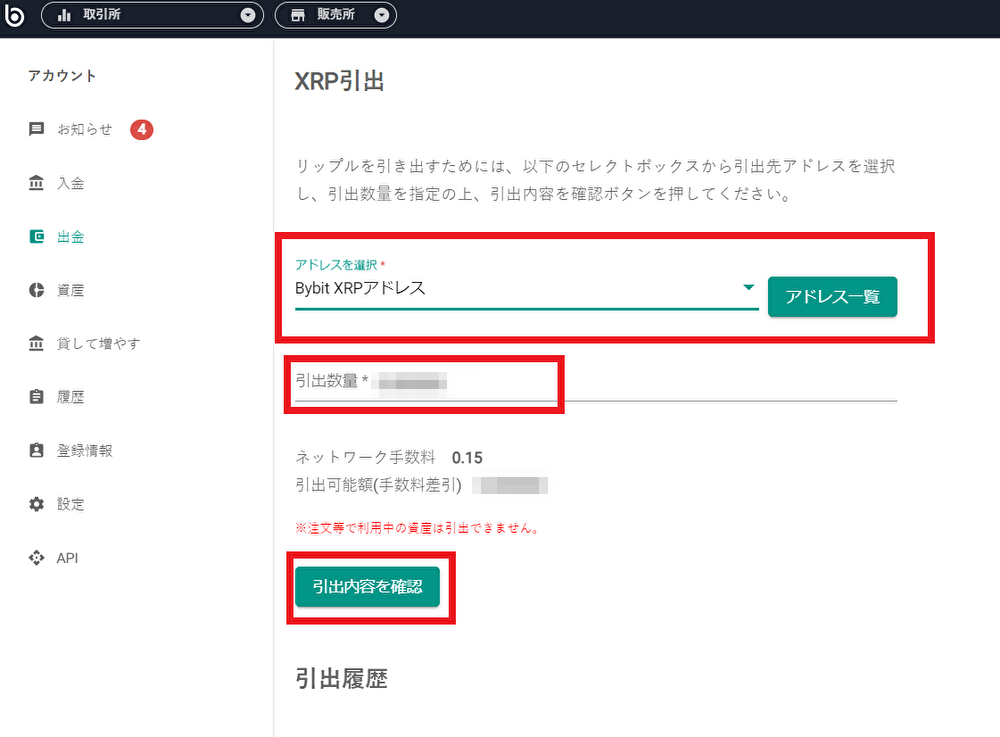Screen dimensions: 1000x737
Task: Click the red notification badge showing 4
Action: (142, 129)
